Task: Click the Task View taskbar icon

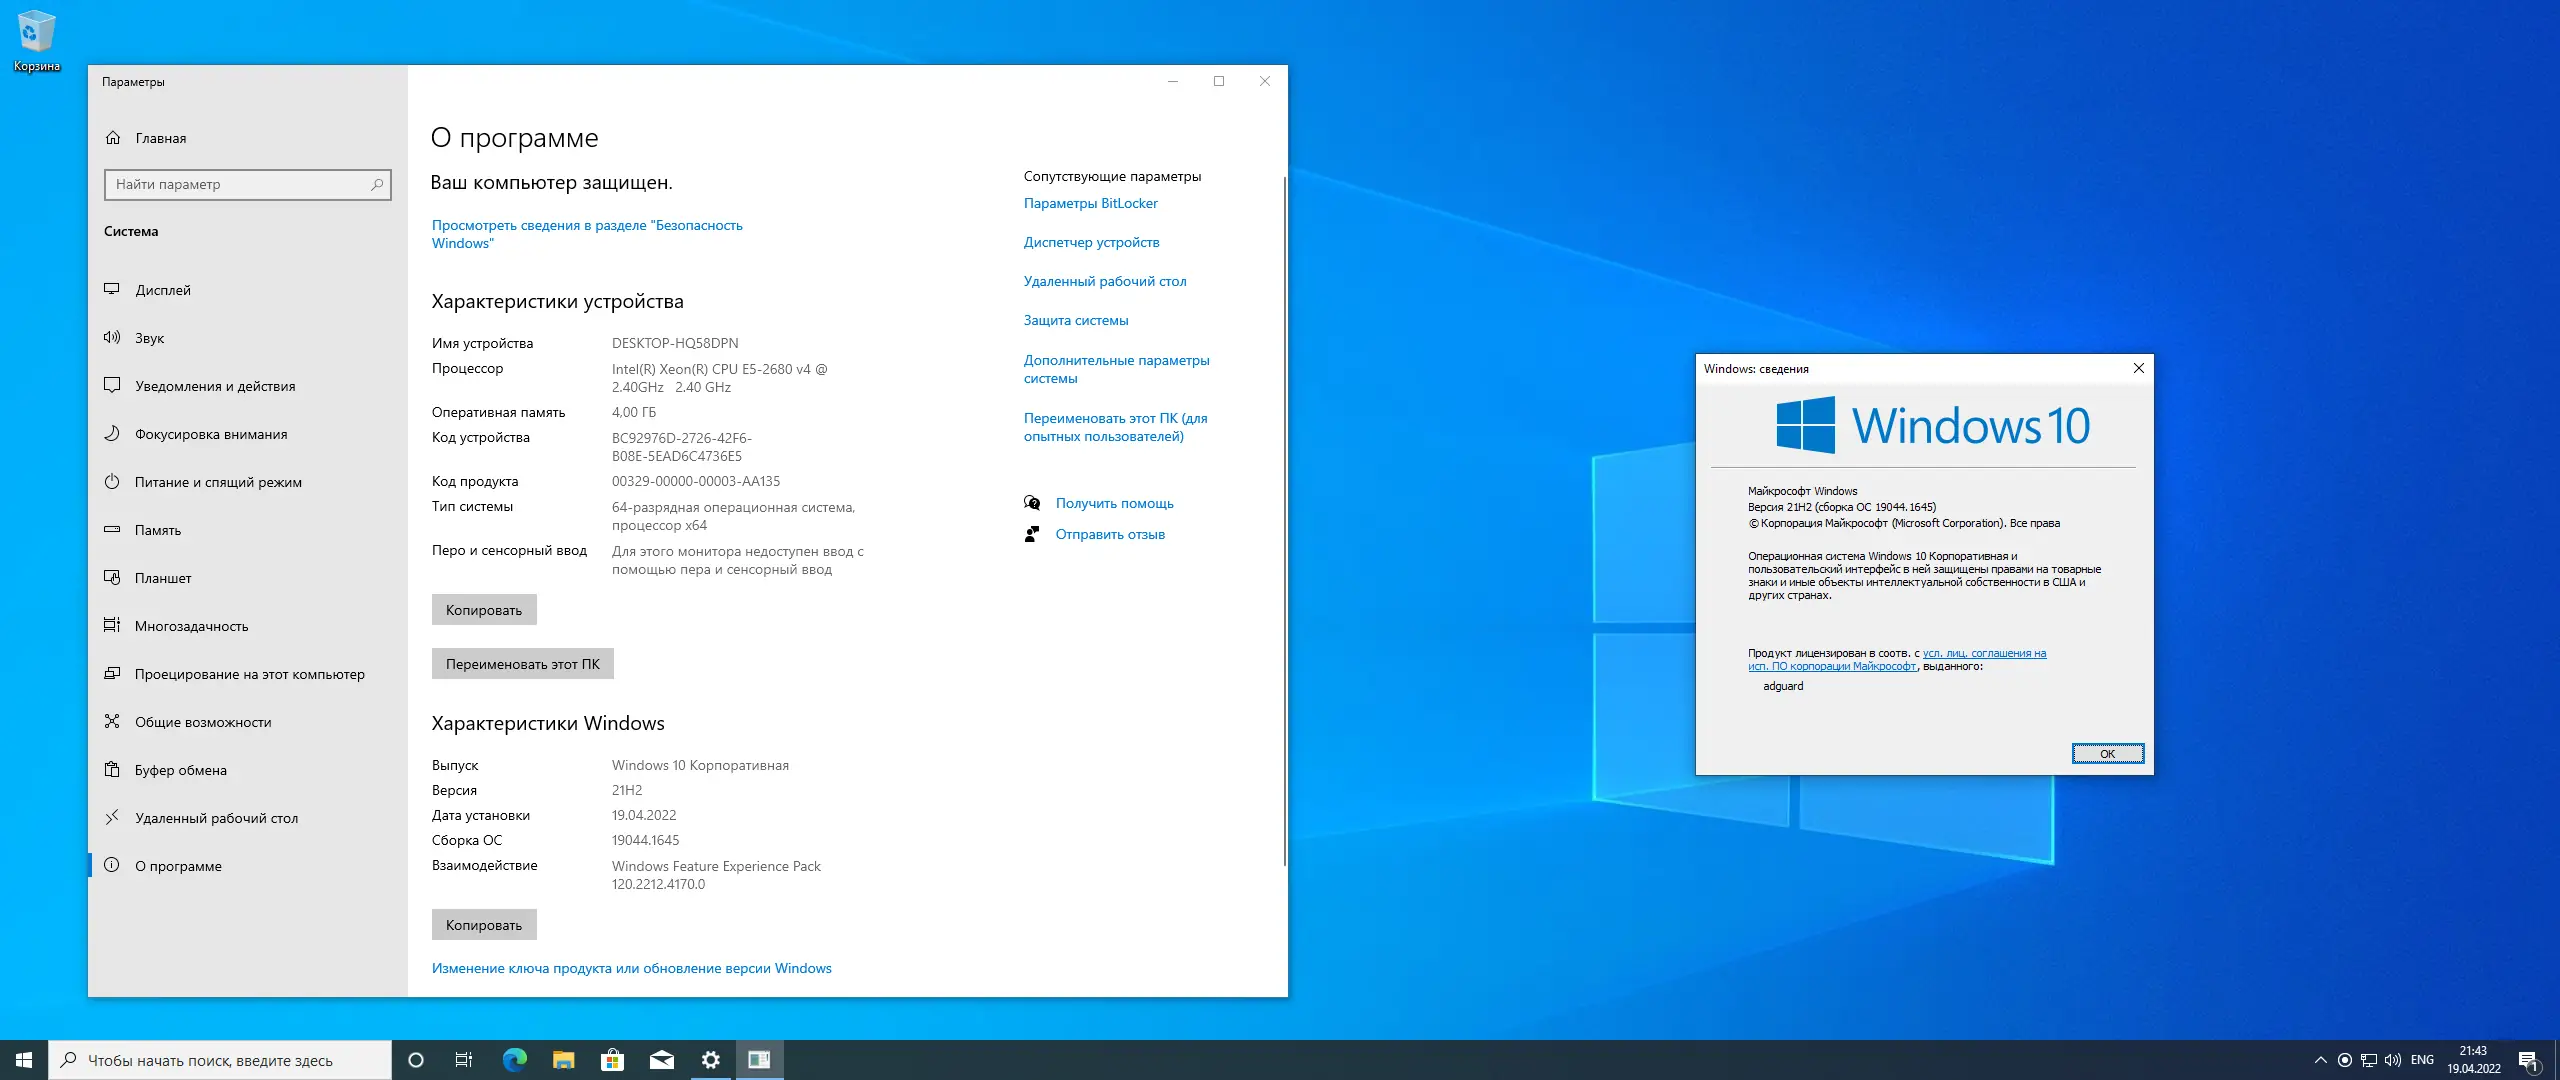Action: click(x=464, y=1060)
